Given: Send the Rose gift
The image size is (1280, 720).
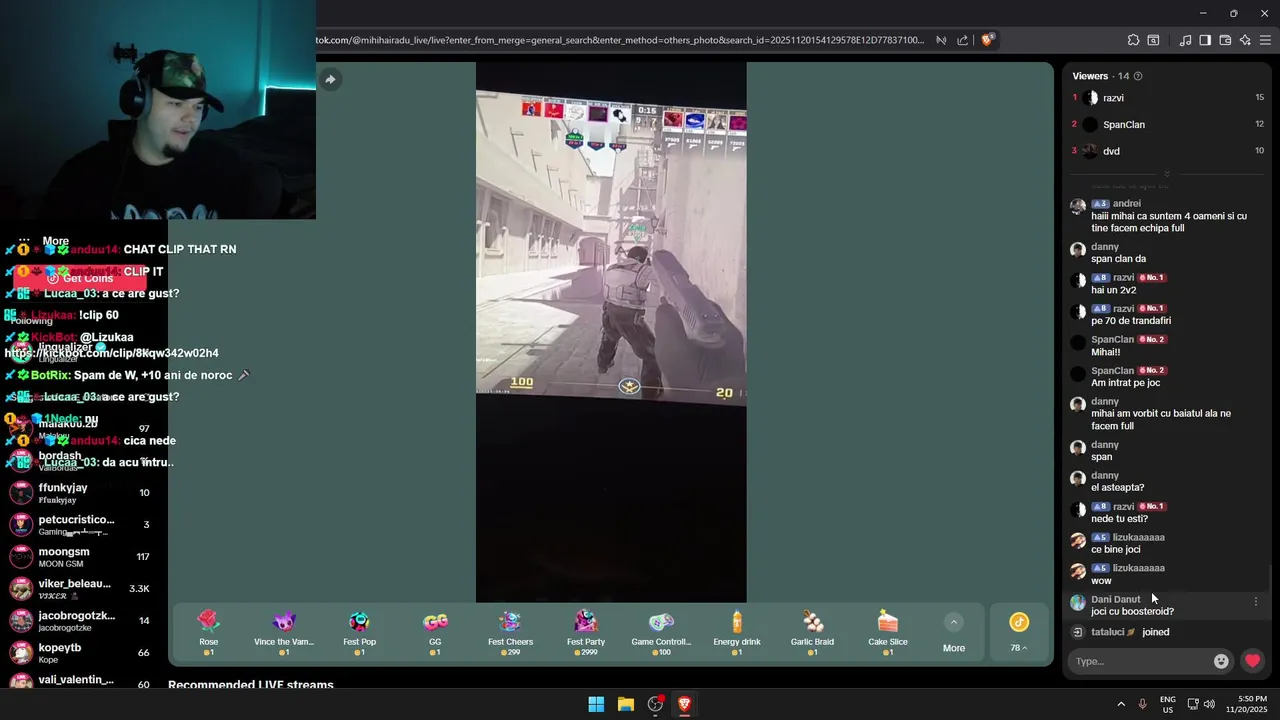Looking at the screenshot, I should coord(208,632).
